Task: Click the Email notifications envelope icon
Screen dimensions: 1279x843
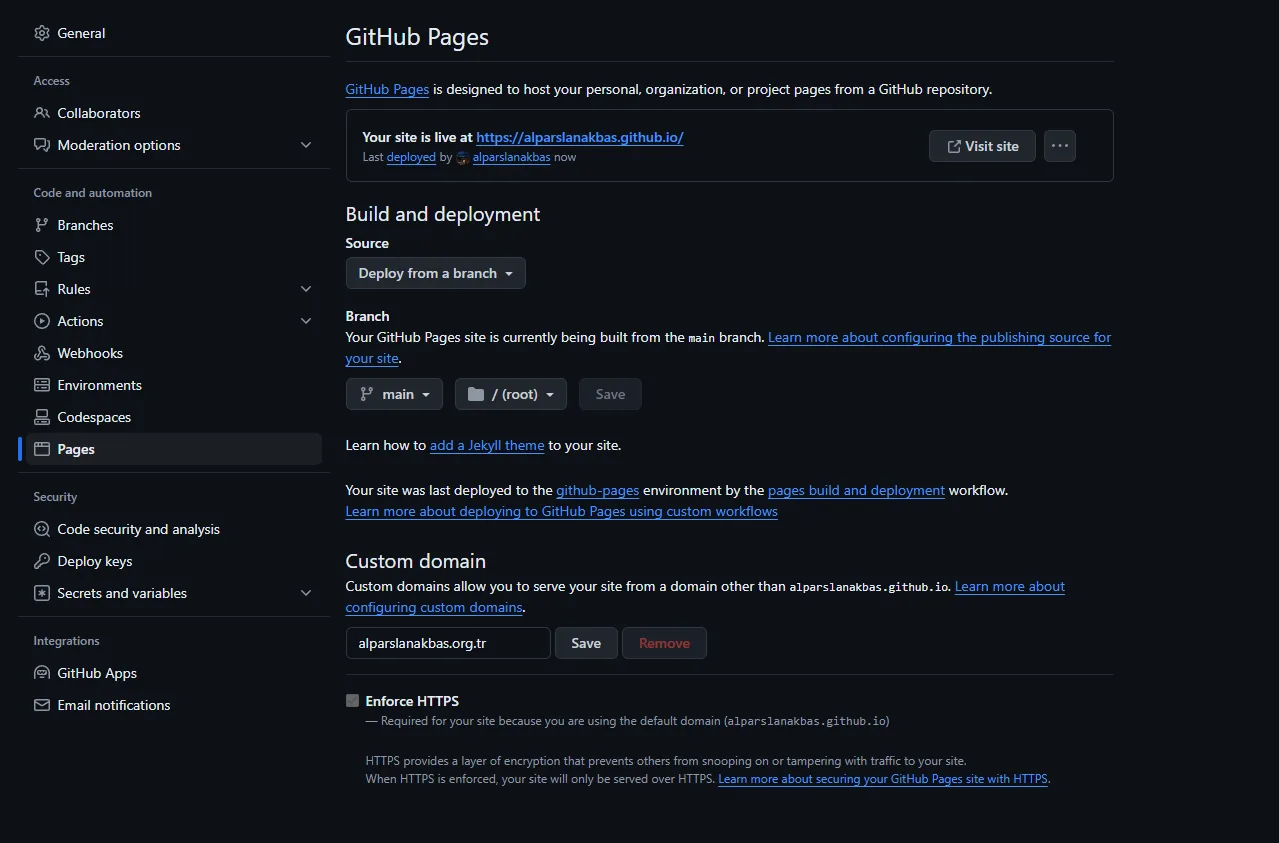Action: (x=42, y=705)
